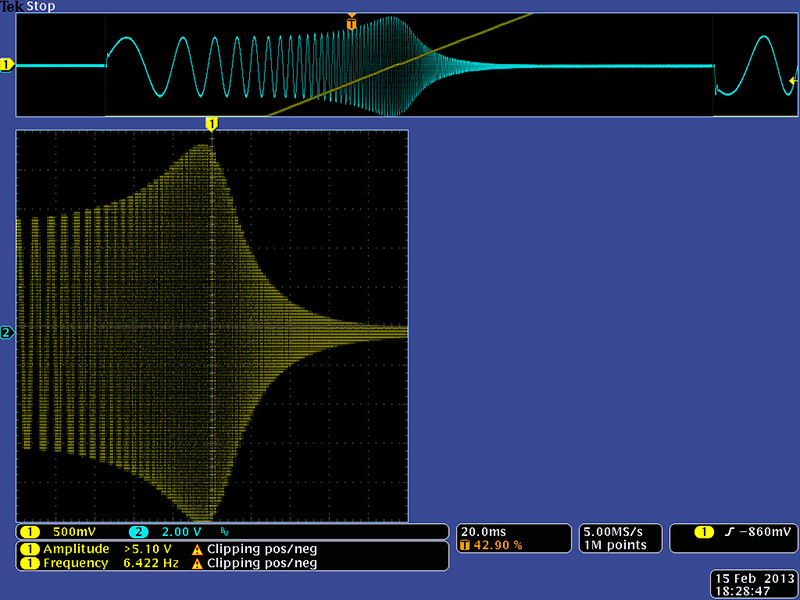
Task: Open the 1M points record length setting
Action: [x=613, y=545]
